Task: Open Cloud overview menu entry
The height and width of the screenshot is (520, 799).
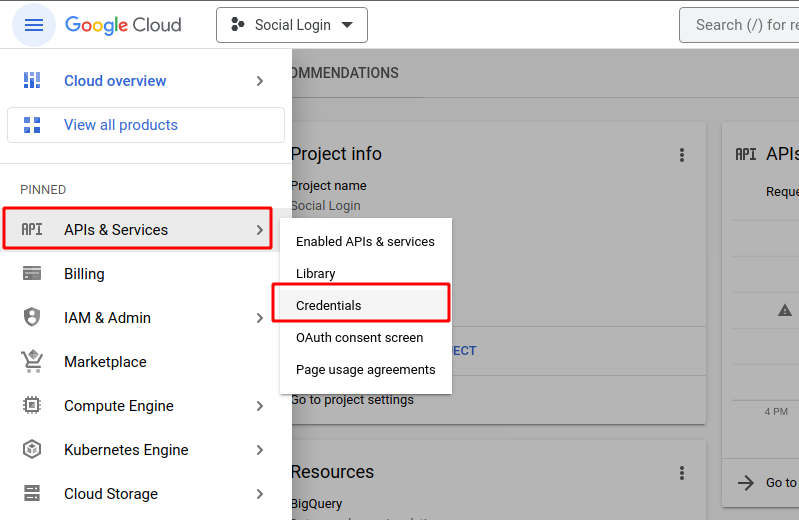Action: pos(115,81)
